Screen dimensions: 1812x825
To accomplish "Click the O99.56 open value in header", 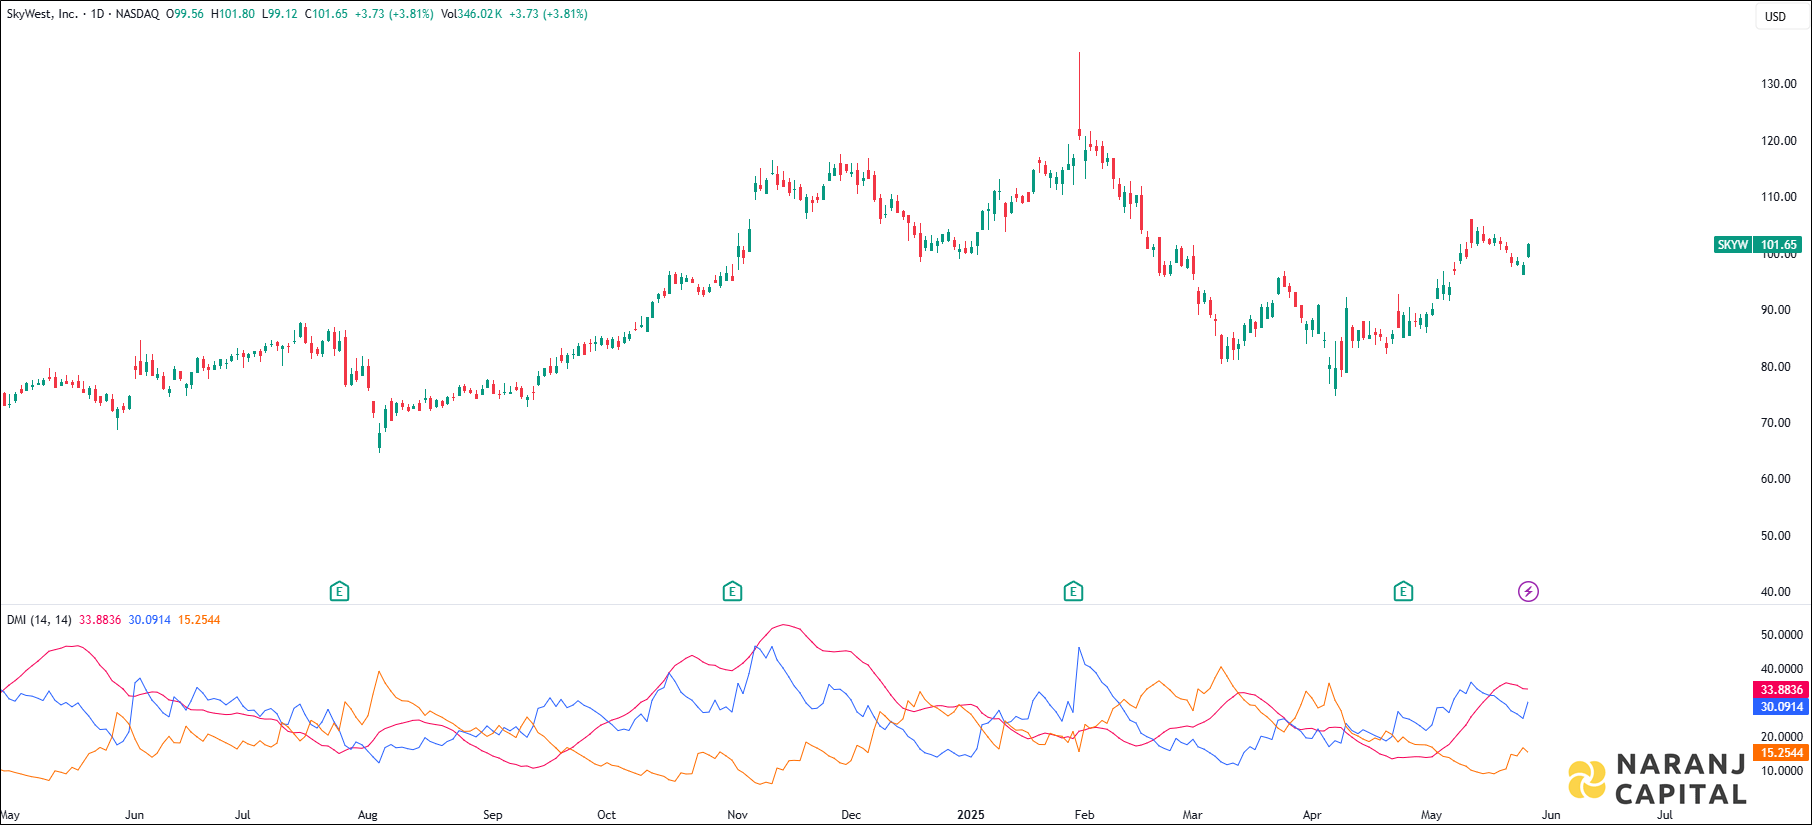I will click(184, 14).
